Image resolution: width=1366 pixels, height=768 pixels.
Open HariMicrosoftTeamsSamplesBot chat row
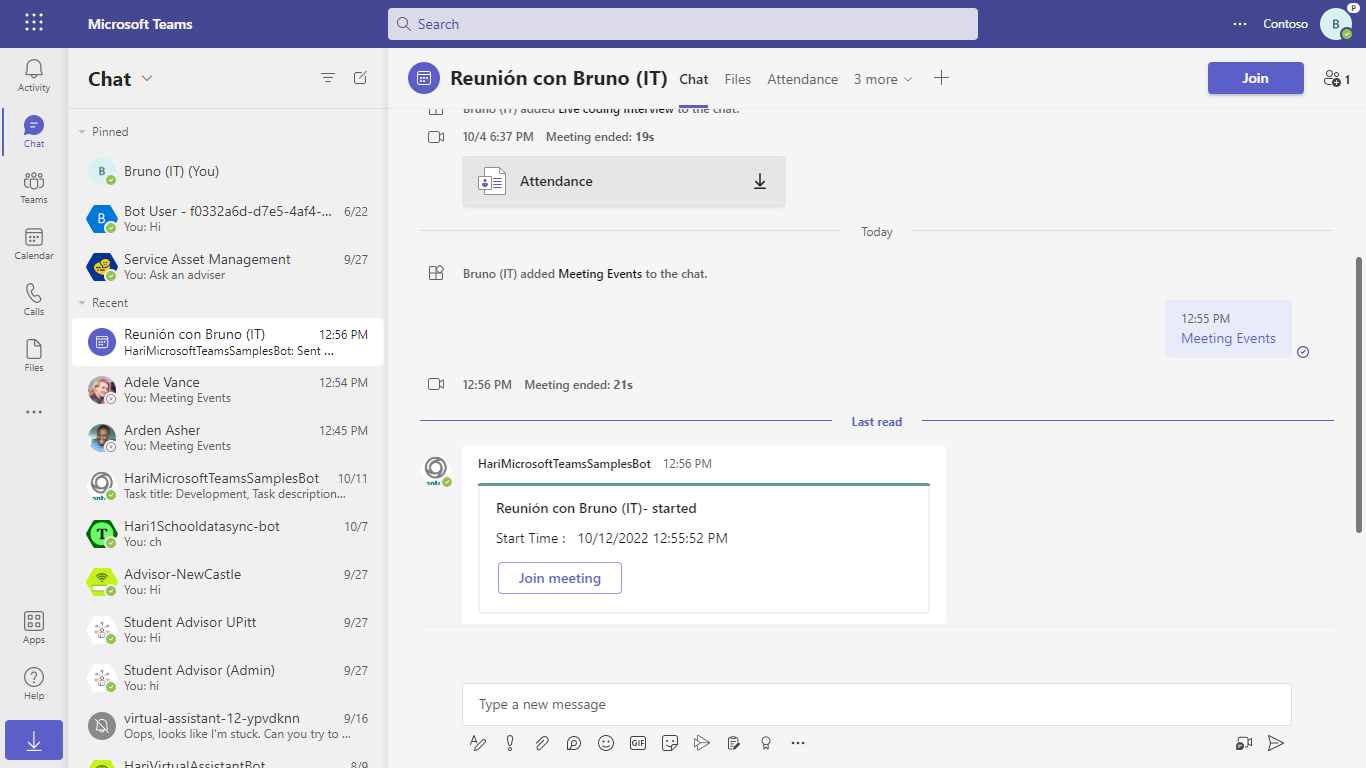[228, 486]
